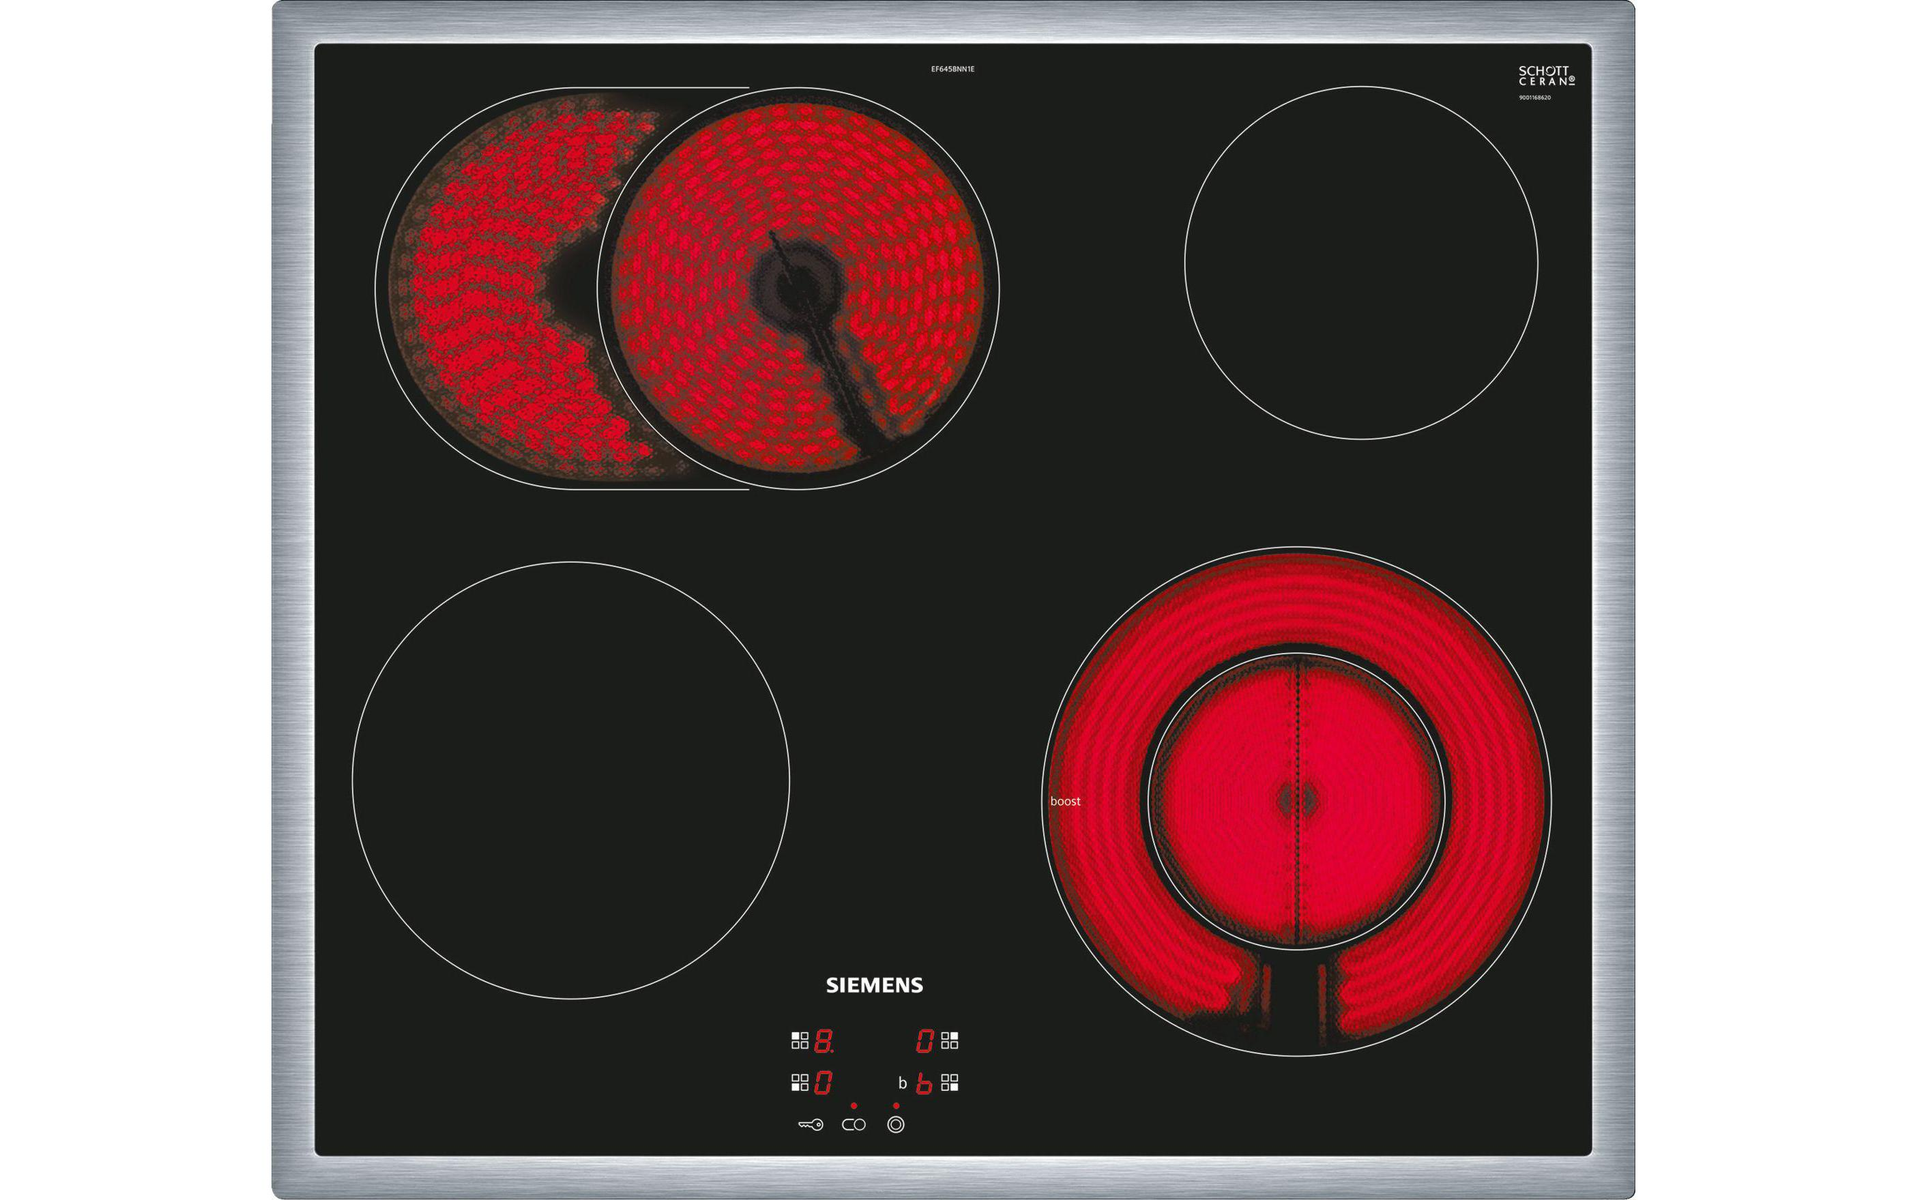Click the bottom-right heat level display showing b
The height and width of the screenshot is (1200, 1907).
[924, 1083]
